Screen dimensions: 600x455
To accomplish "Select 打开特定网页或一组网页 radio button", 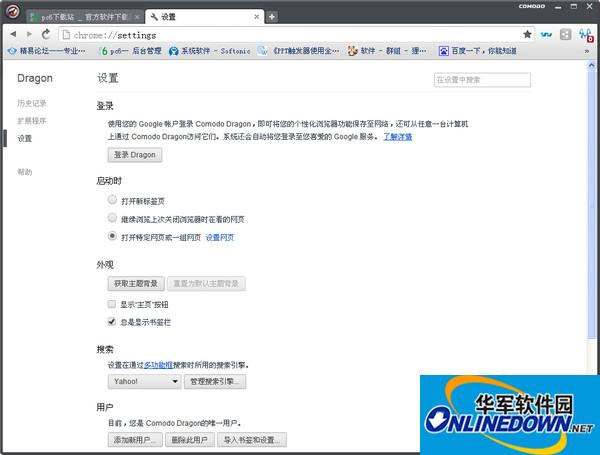I will [112, 236].
